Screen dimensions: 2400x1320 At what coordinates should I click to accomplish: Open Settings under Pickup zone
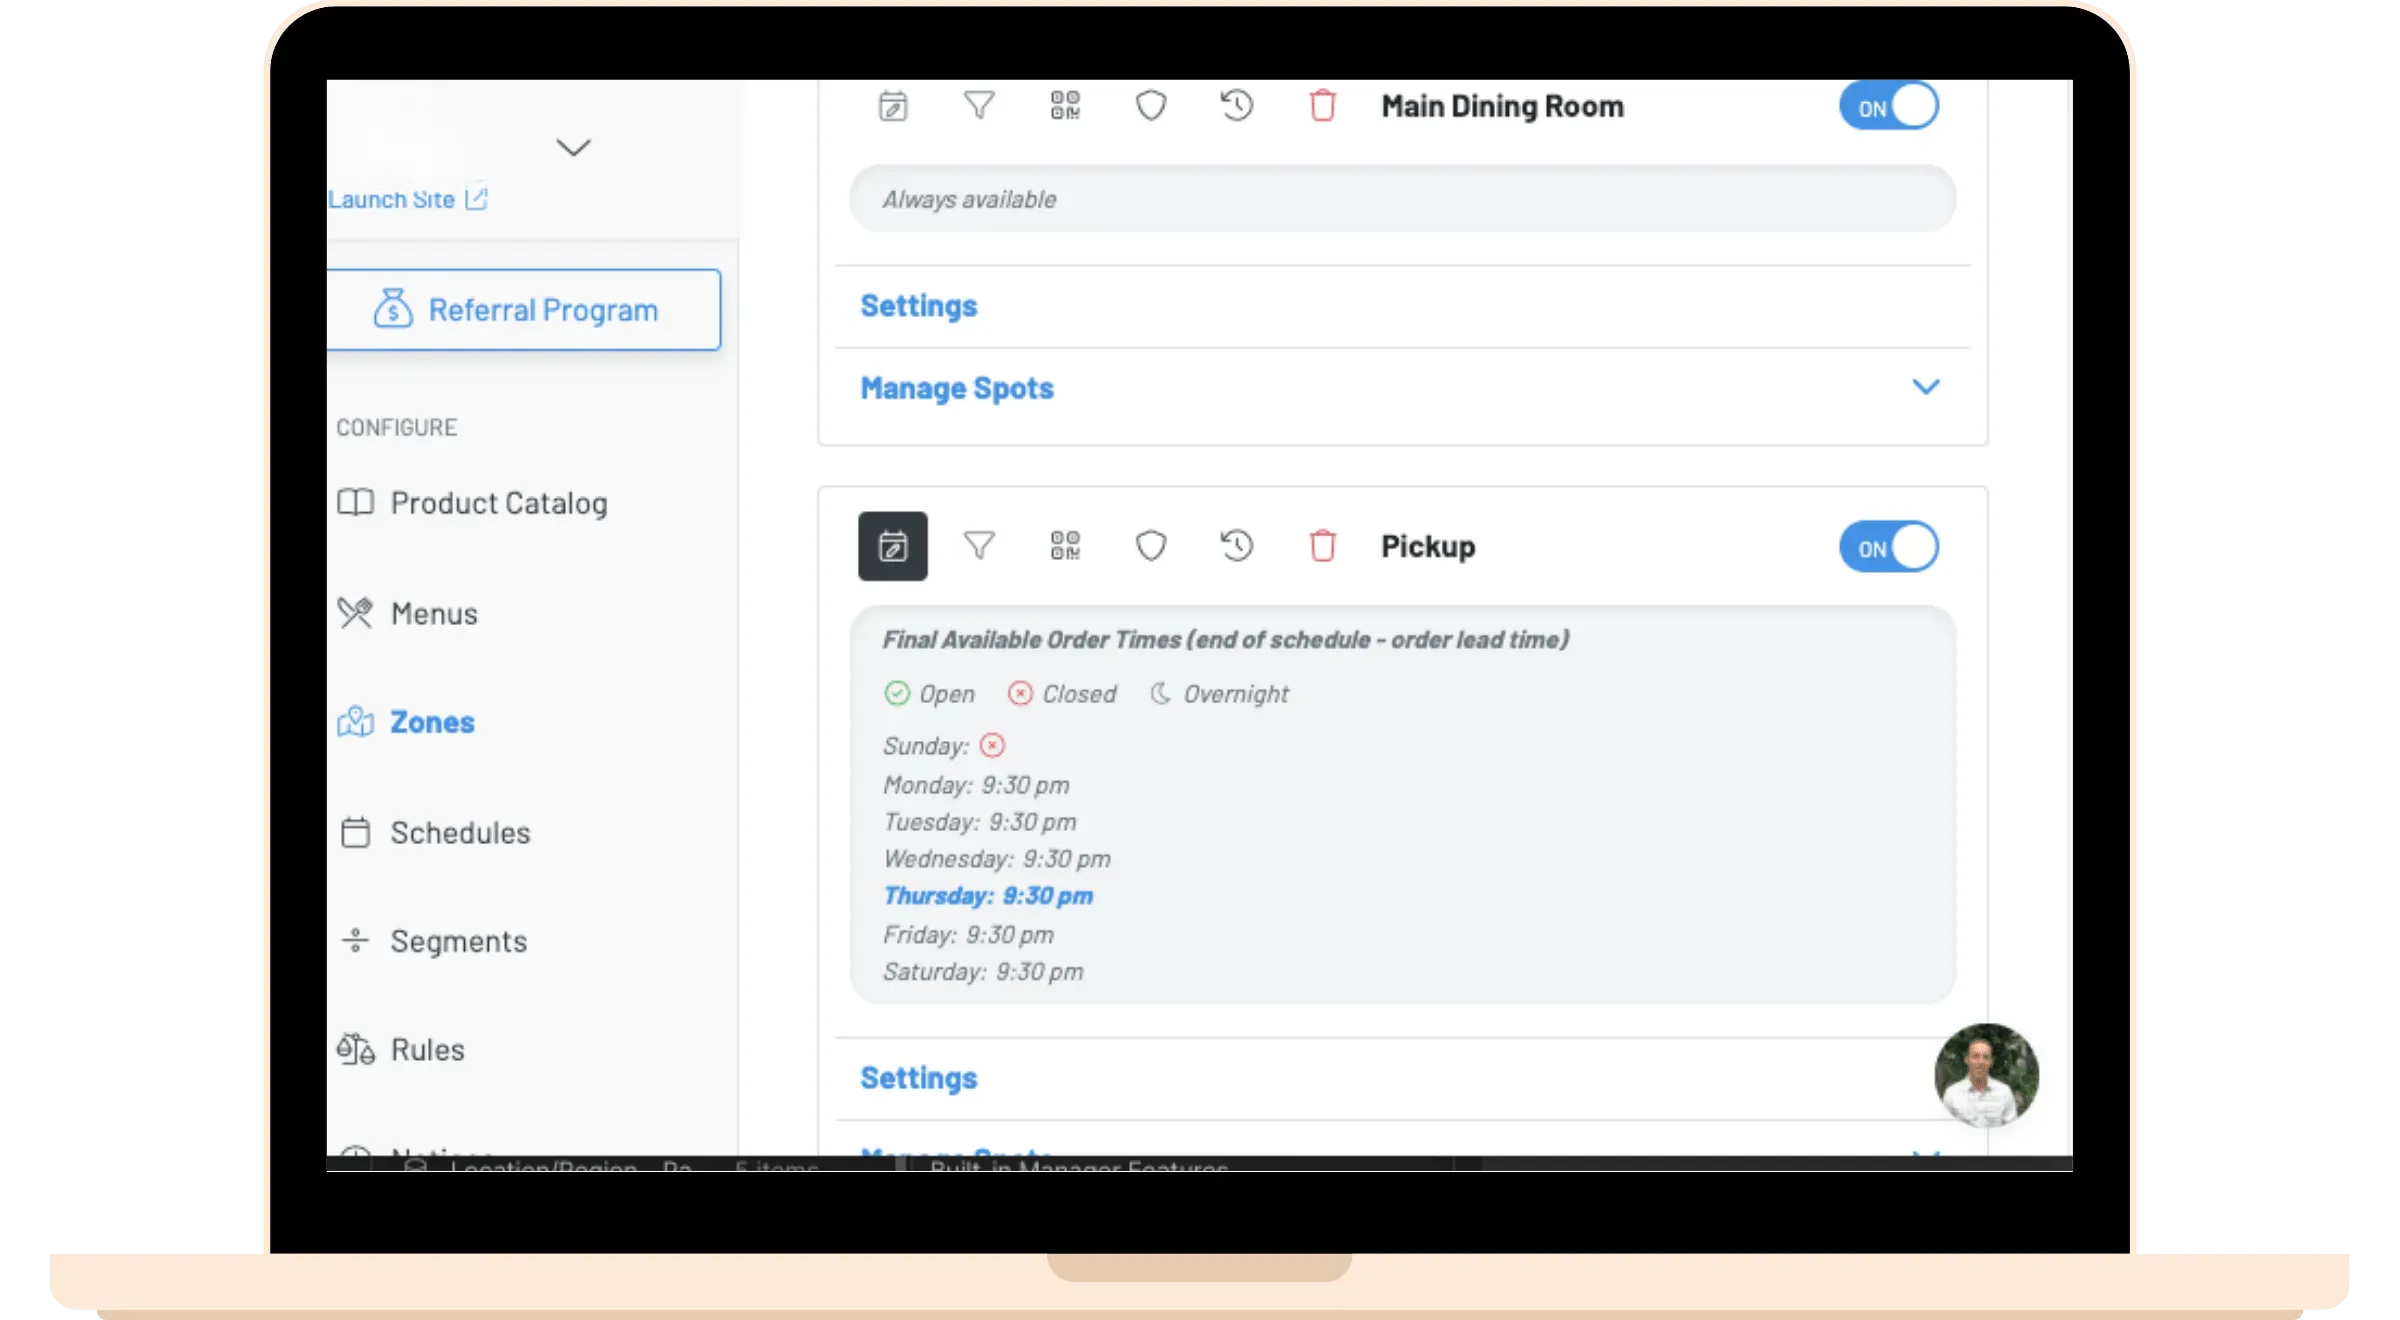918,1078
